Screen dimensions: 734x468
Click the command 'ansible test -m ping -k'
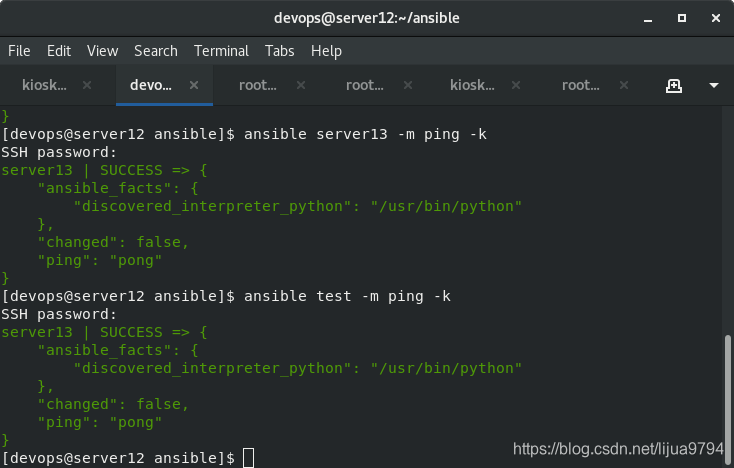tap(347, 296)
